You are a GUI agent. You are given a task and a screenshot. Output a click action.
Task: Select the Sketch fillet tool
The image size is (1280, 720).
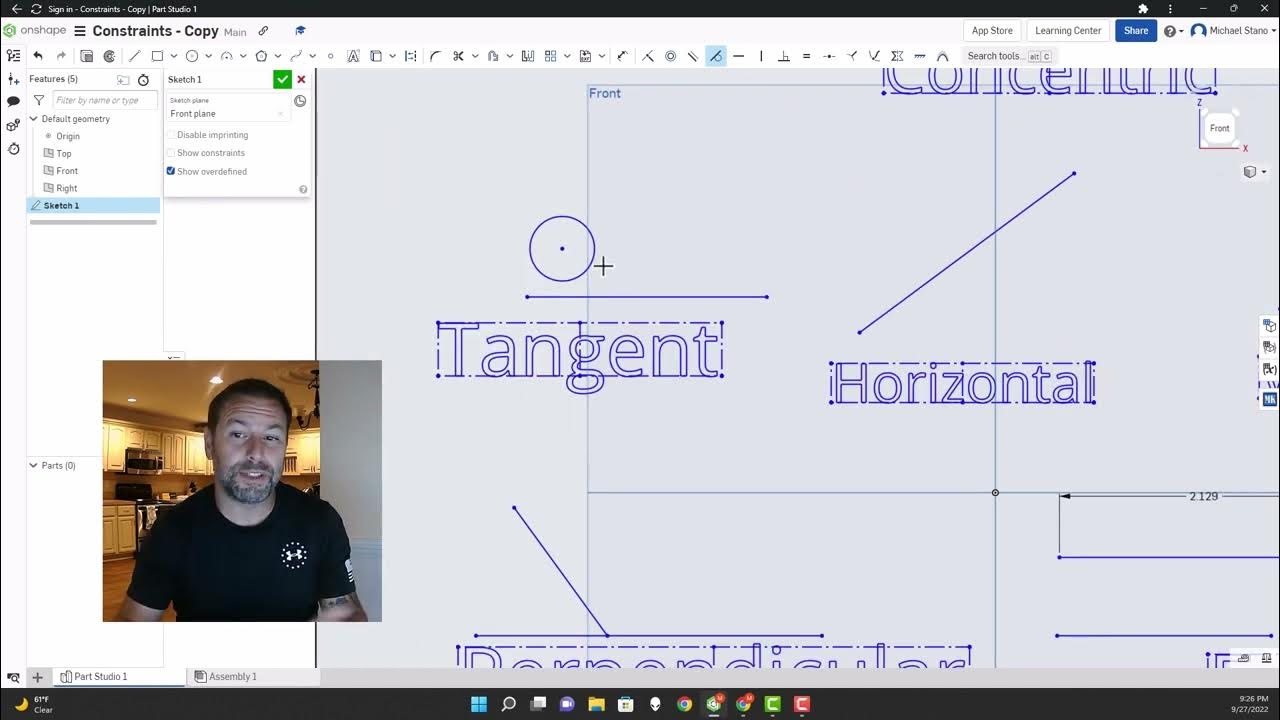(x=435, y=56)
